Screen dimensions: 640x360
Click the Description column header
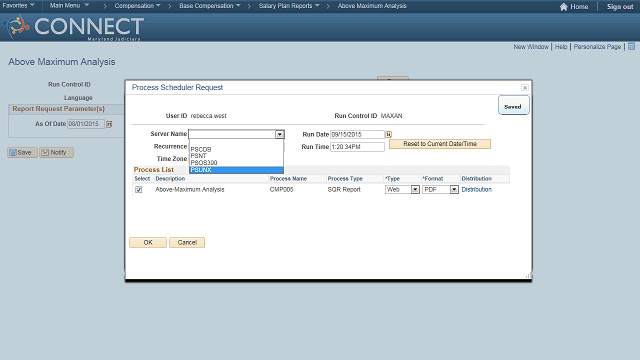click(170, 179)
